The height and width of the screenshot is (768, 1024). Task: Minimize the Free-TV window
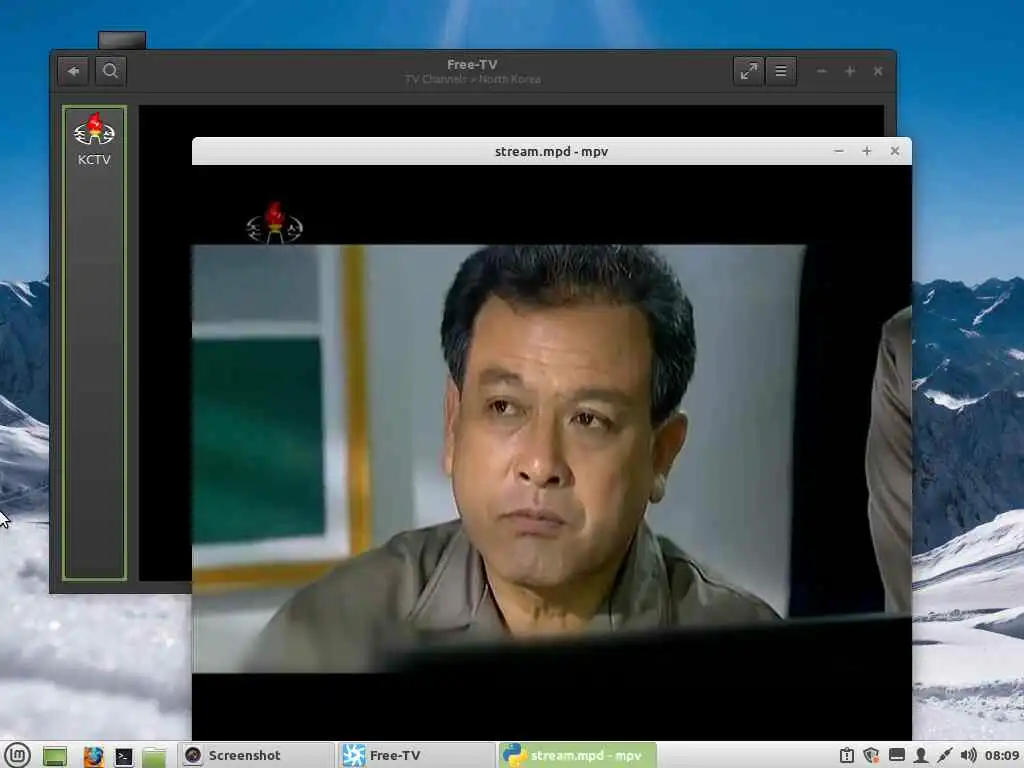pyautogui.click(x=822, y=71)
